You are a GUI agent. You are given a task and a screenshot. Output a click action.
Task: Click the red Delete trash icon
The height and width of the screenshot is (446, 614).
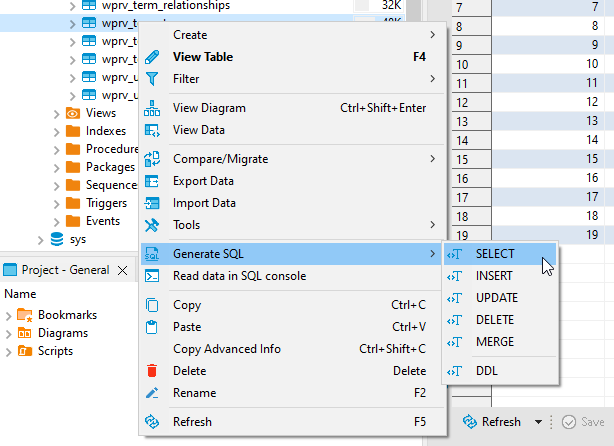click(152, 371)
